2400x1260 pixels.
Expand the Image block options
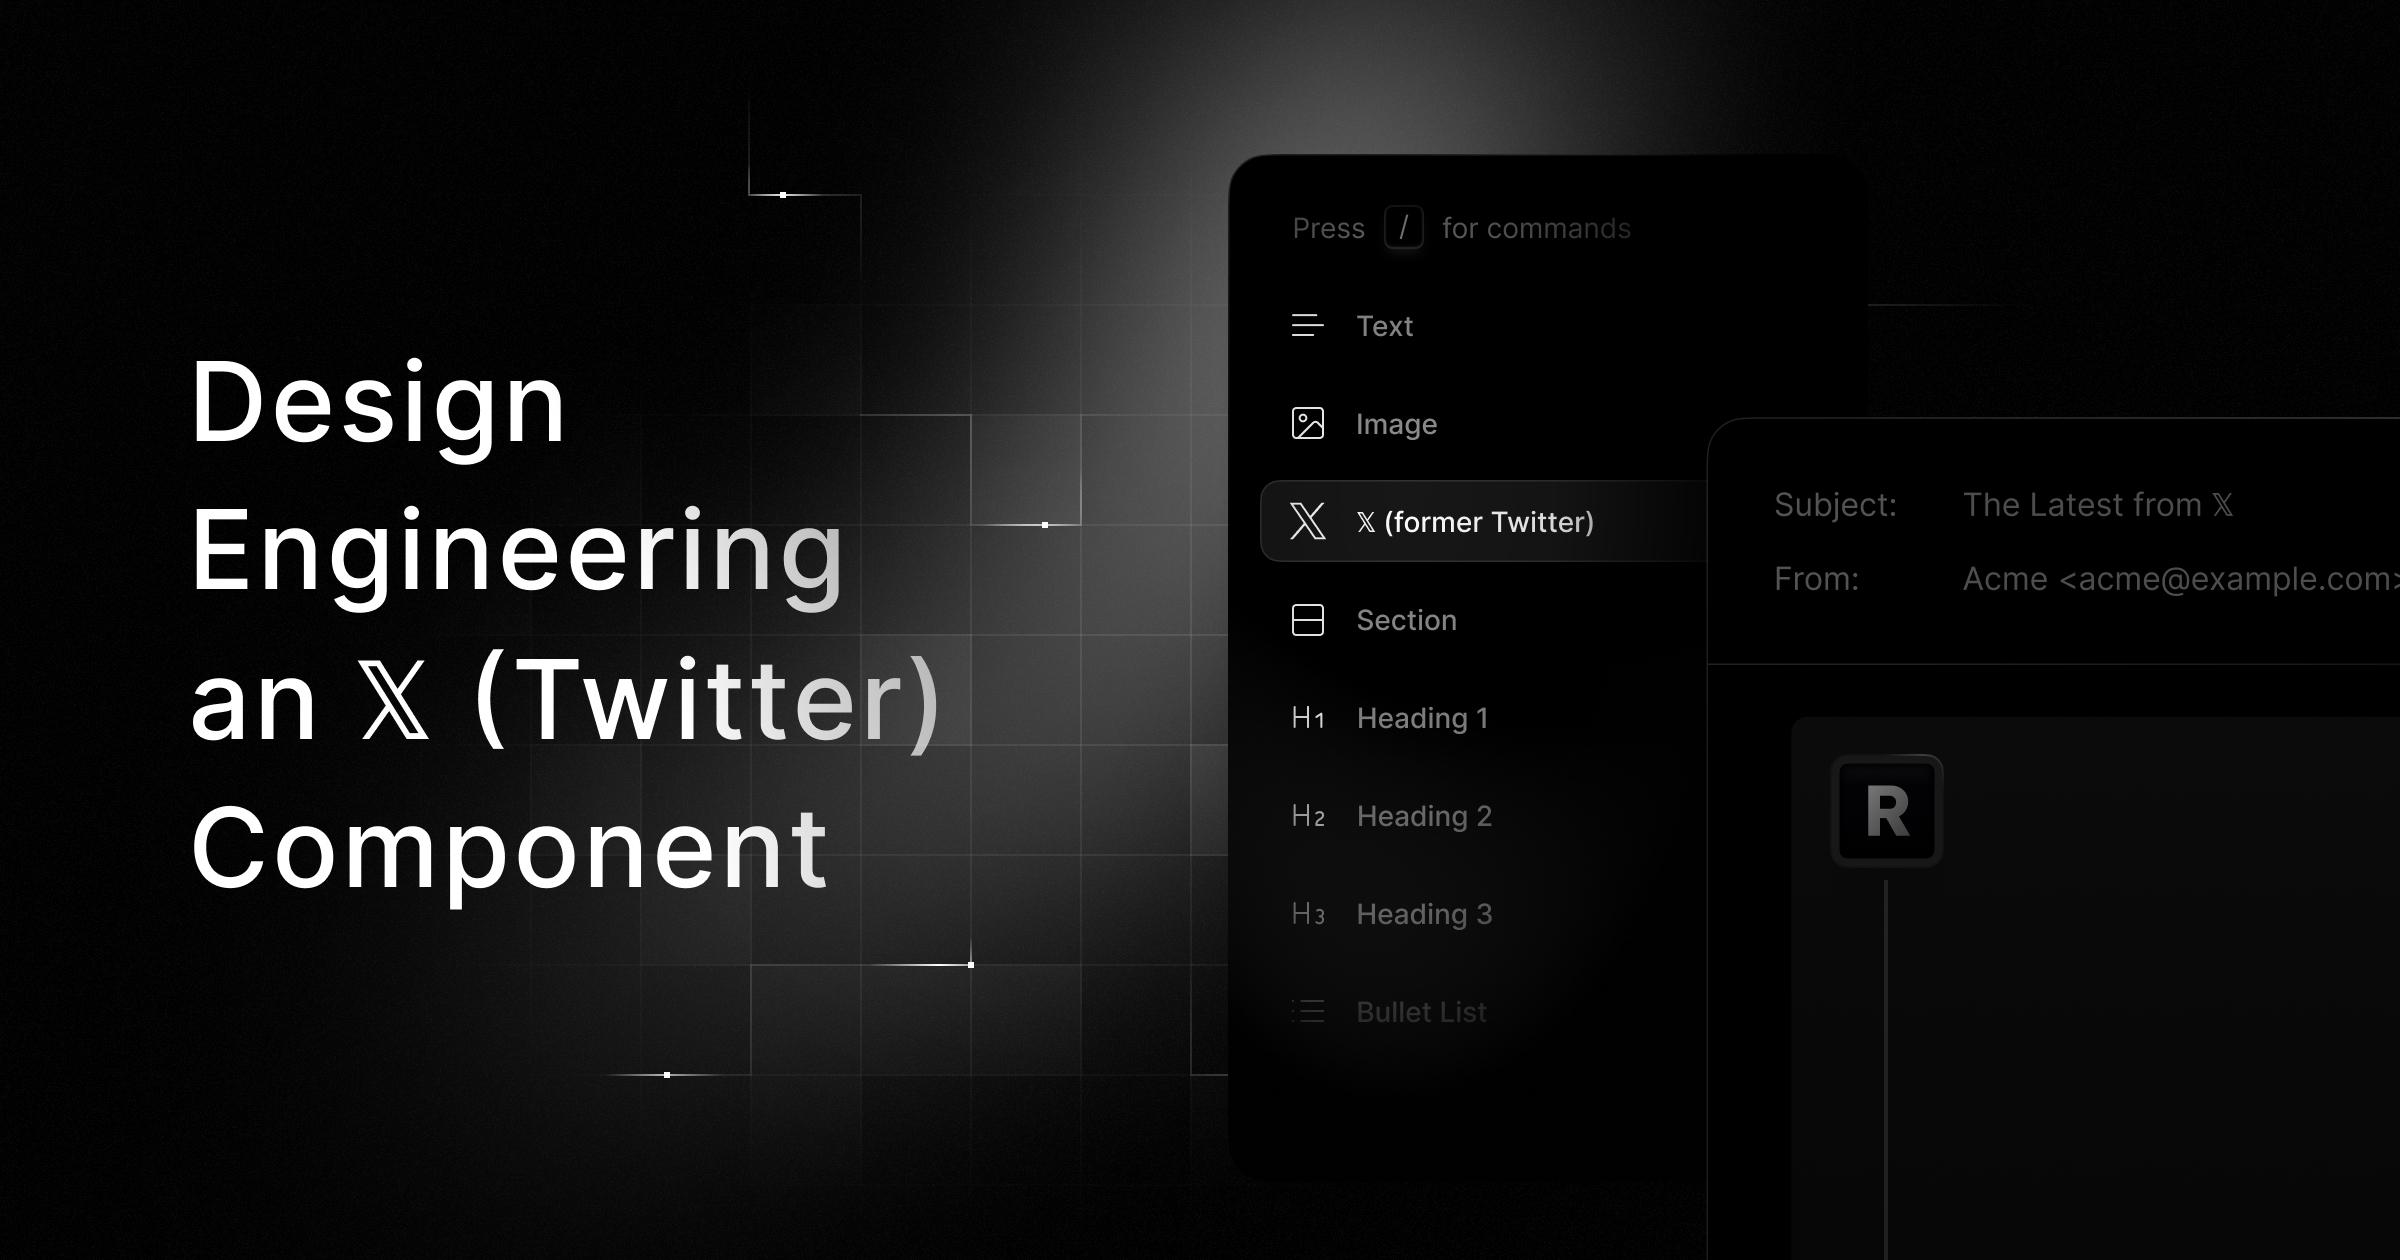pos(1395,424)
